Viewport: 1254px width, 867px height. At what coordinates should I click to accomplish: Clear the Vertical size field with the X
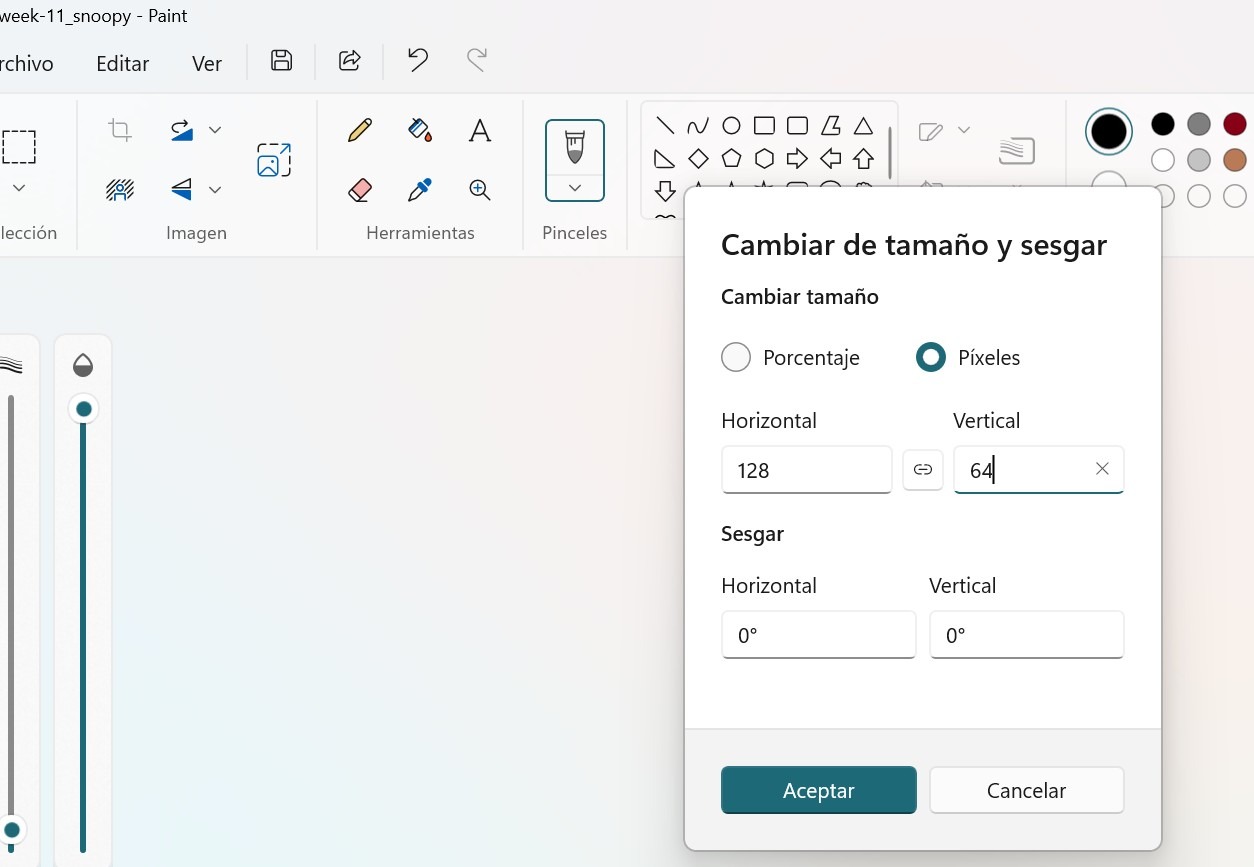(x=1102, y=469)
